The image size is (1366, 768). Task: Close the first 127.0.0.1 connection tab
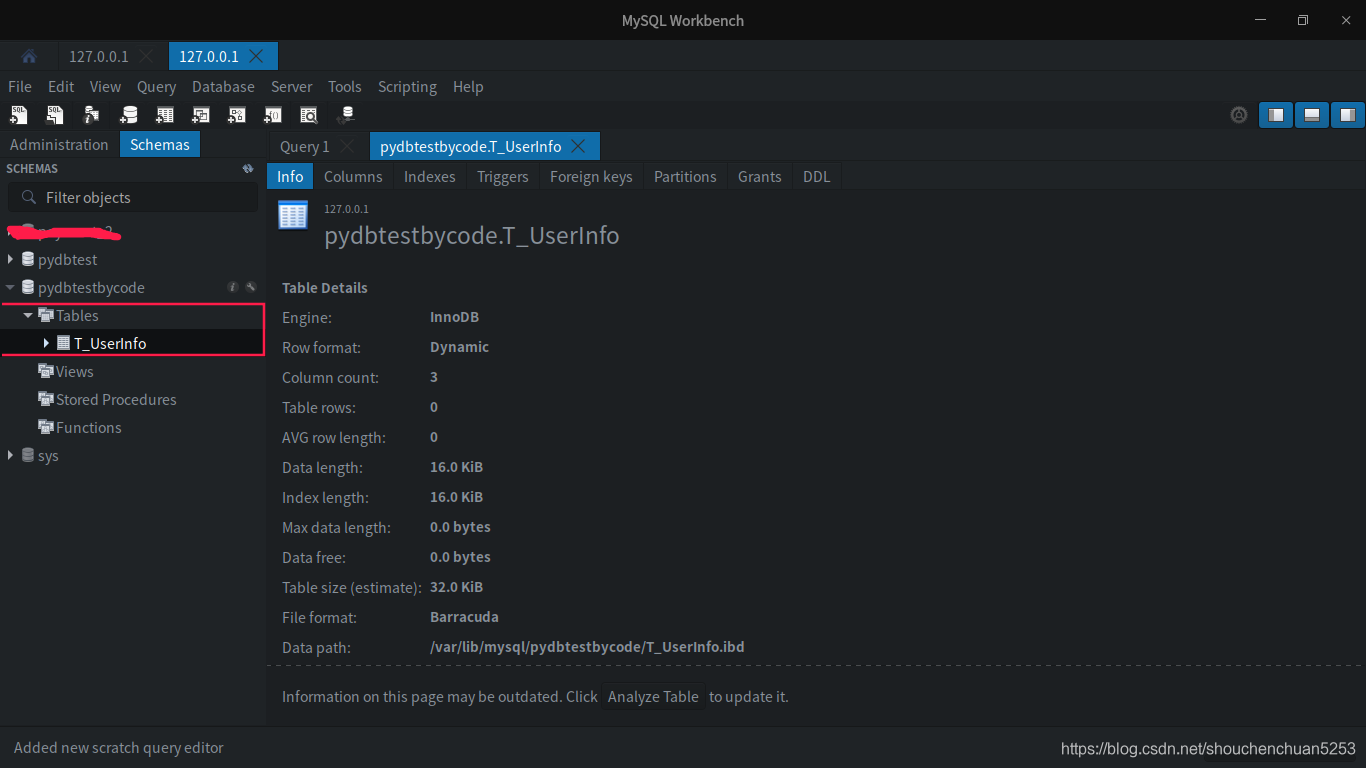(x=147, y=56)
